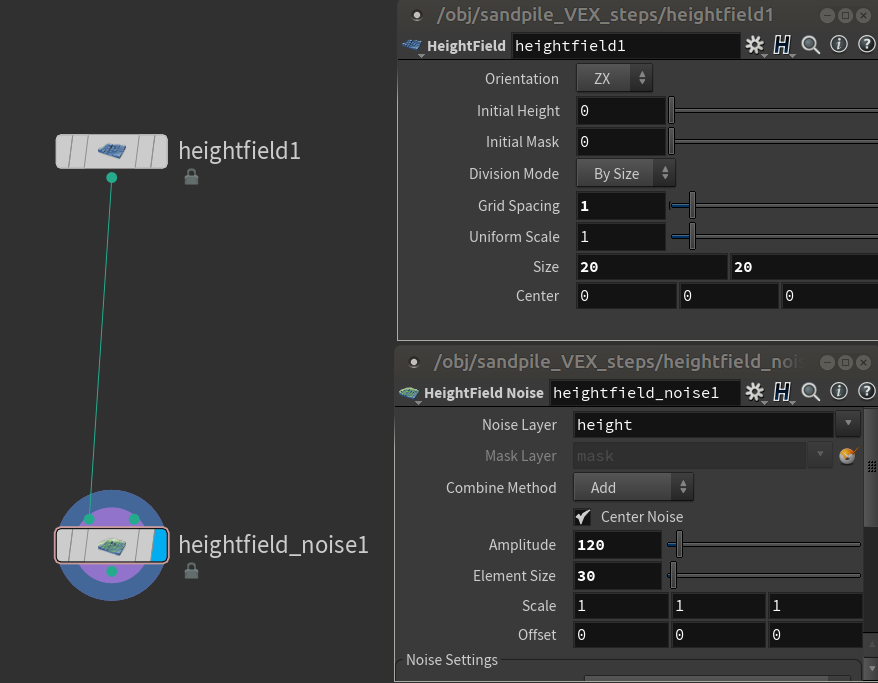
Task: Open the Combine Method dropdown
Action: [x=633, y=487]
